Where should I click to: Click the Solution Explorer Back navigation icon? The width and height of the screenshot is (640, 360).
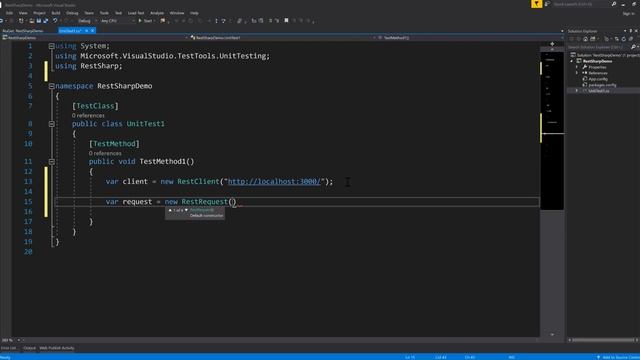click(x=571, y=39)
